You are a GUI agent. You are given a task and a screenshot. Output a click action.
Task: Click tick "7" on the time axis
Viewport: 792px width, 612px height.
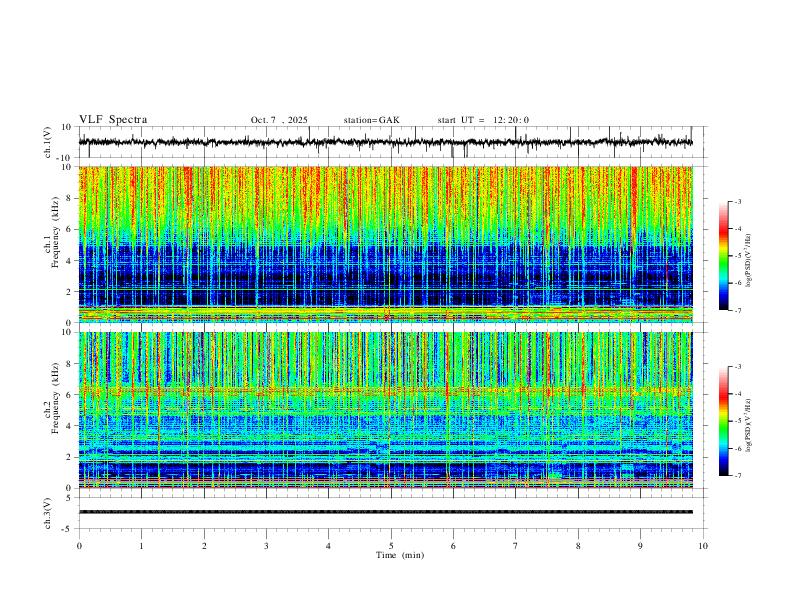516,546
